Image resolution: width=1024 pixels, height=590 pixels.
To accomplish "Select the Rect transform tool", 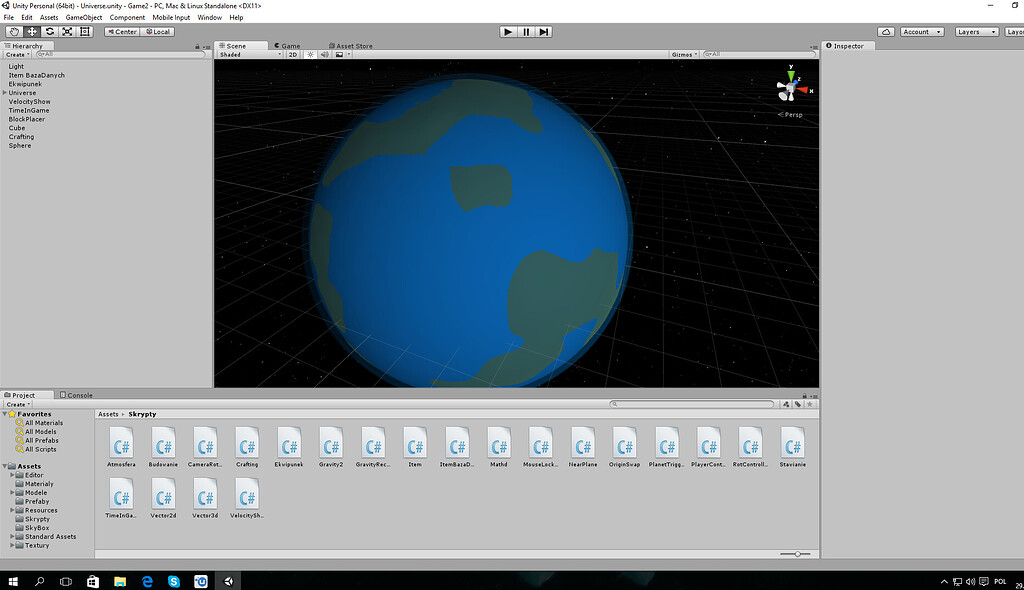I will (x=85, y=31).
